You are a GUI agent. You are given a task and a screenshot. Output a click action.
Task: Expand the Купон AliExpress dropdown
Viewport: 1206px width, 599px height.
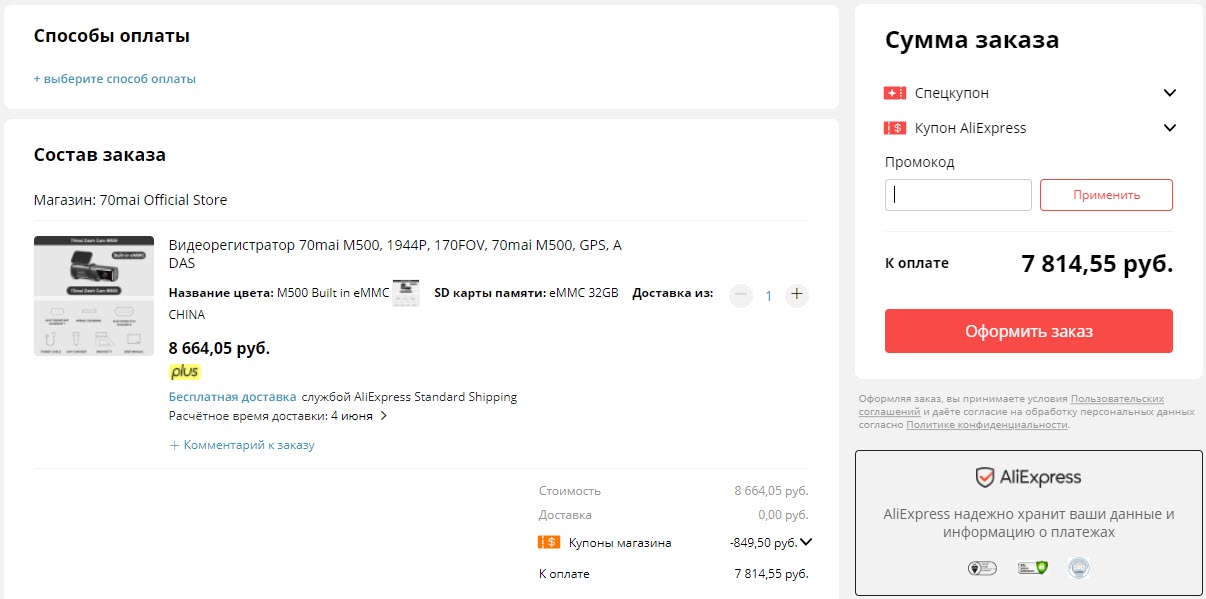1170,128
